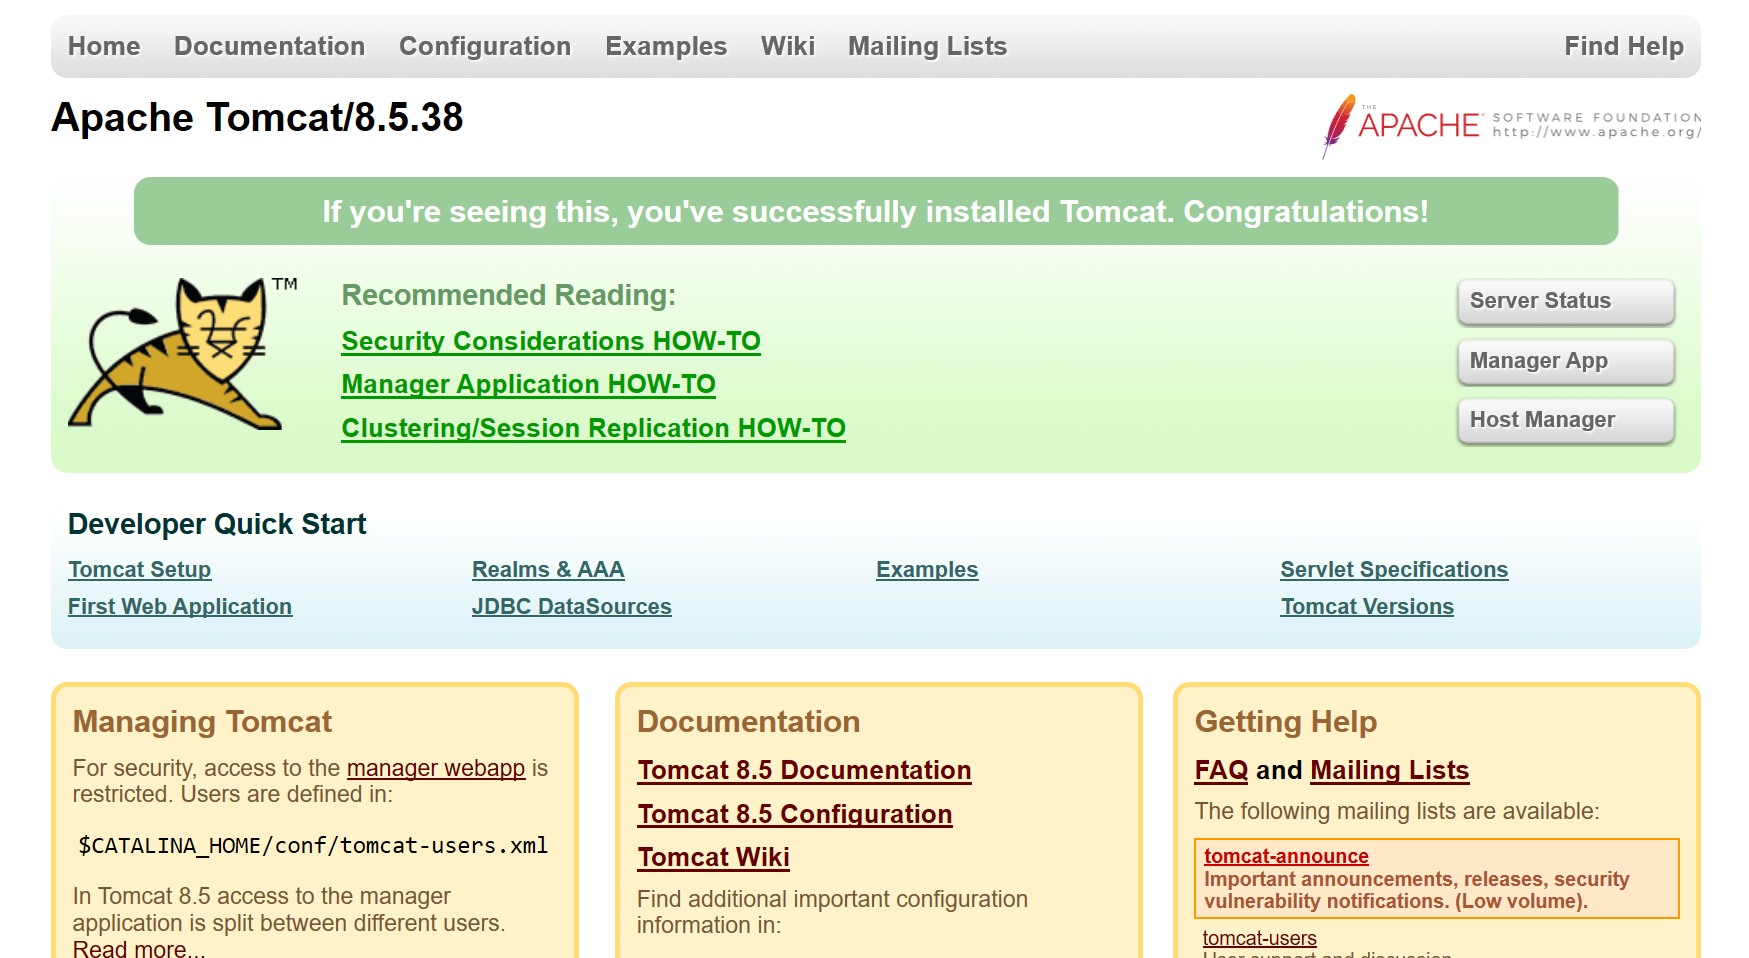Follow the Tomcat Setup link
This screenshot has width=1749, height=958.
139,569
